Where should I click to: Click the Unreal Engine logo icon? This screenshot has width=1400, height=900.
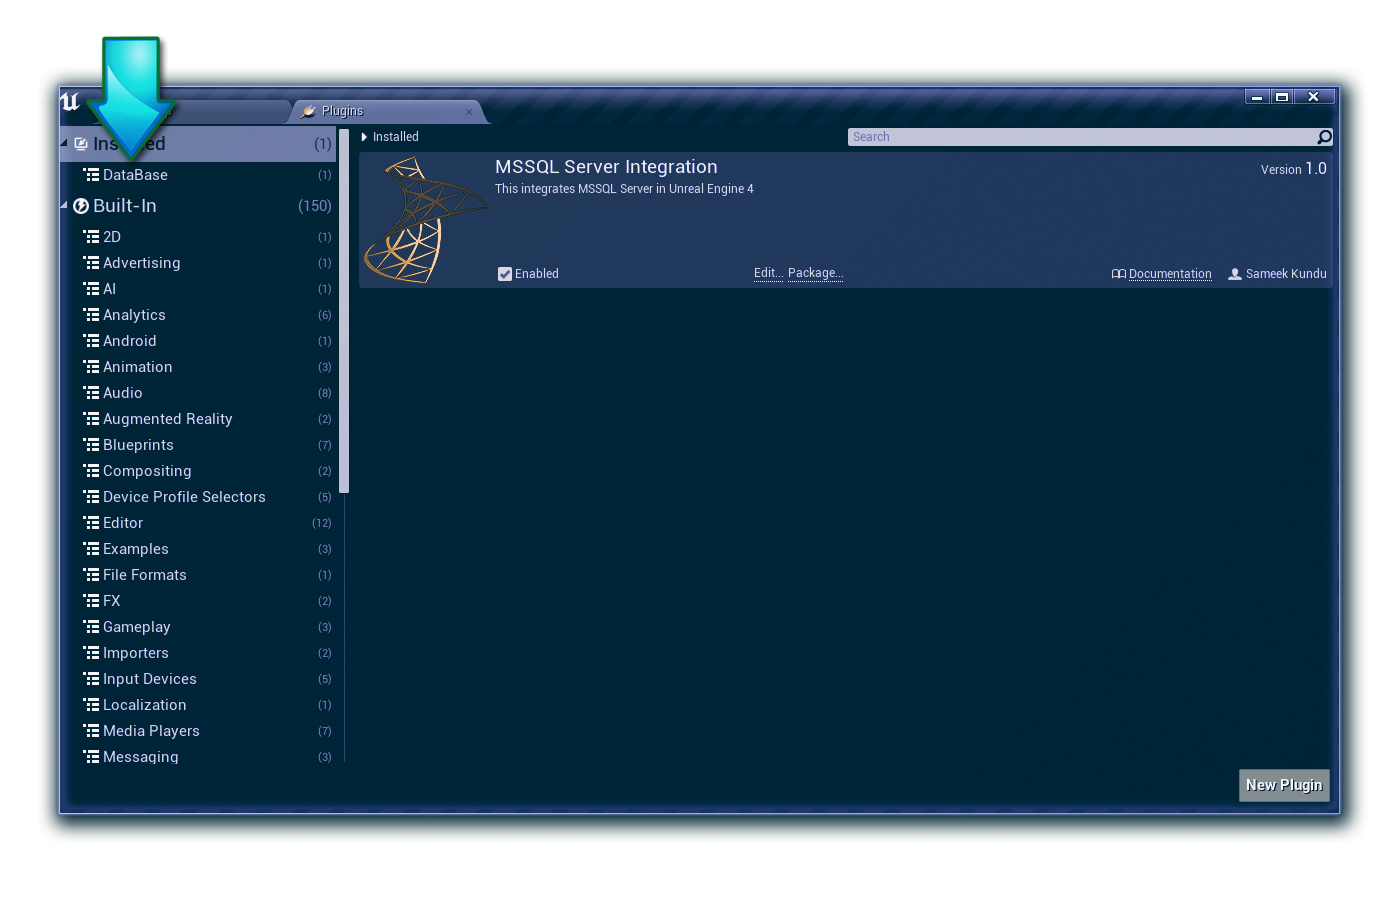click(x=70, y=102)
